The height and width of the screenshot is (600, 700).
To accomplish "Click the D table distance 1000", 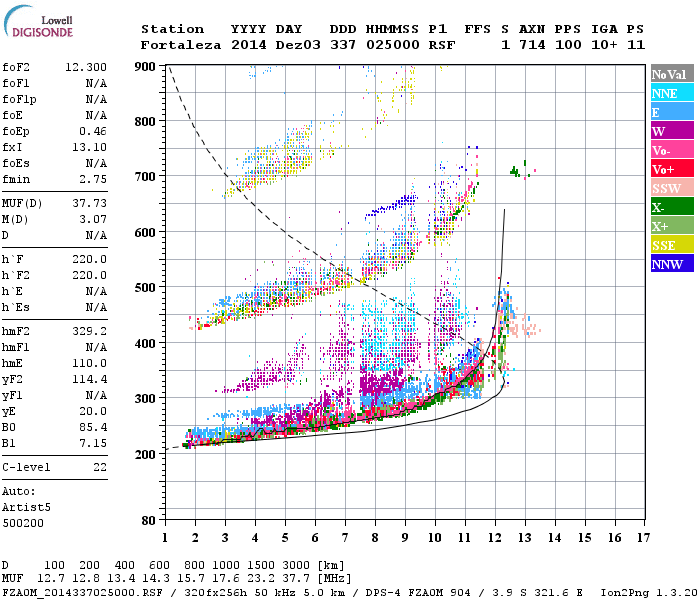I will click(226, 566).
